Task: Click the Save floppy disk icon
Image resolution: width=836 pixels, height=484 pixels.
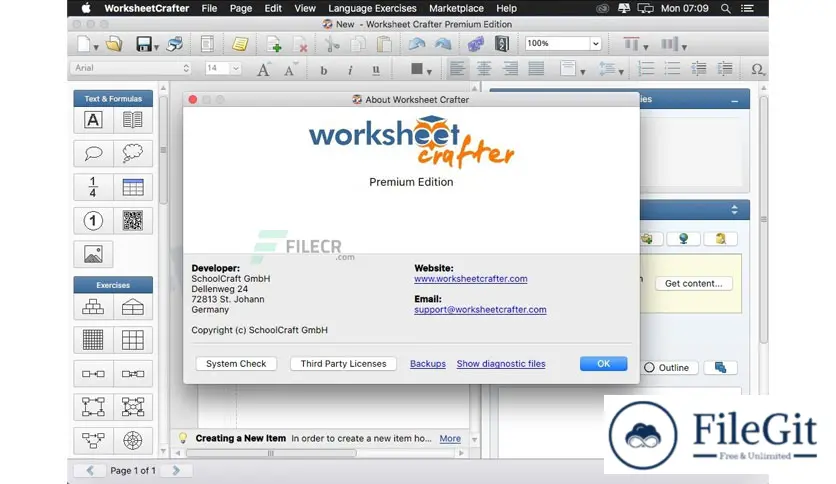Action: click(x=143, y=44)
